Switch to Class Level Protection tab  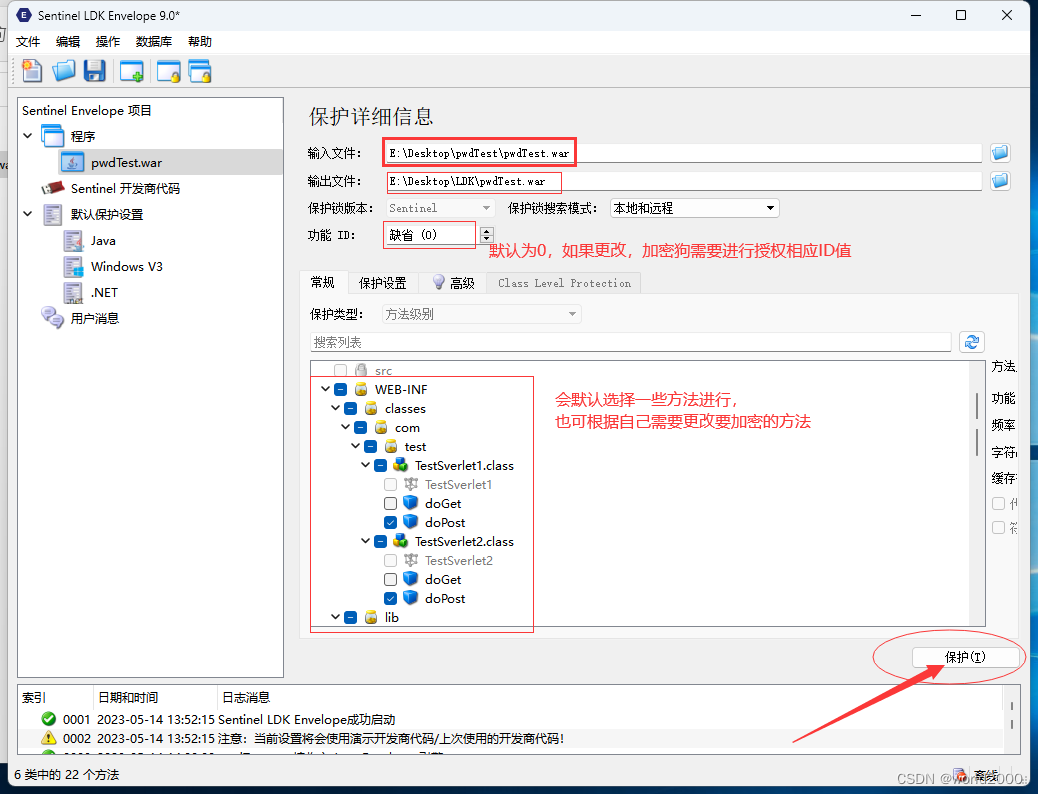564,283
